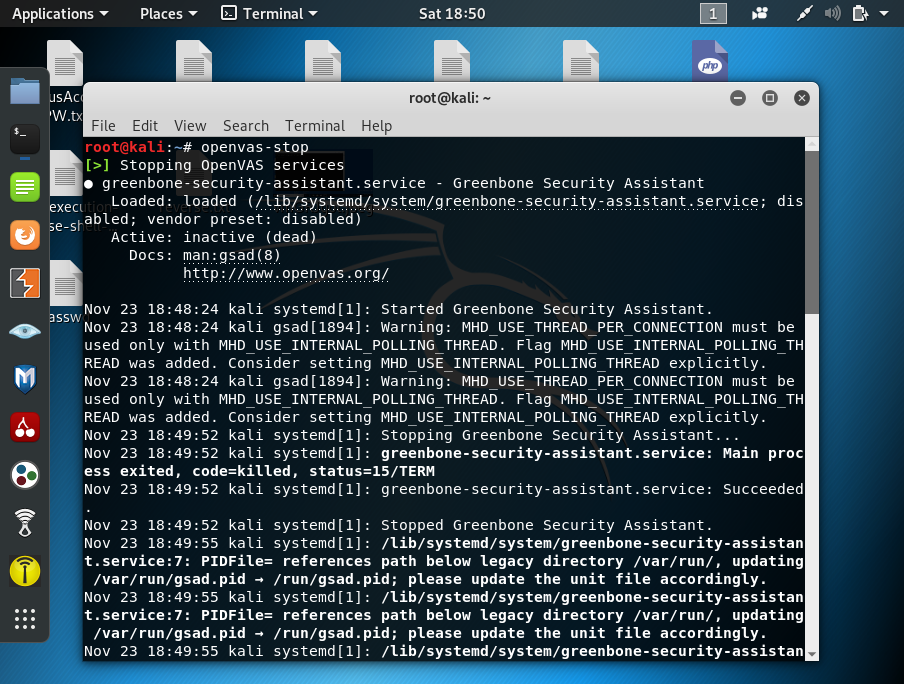Click the workspace 1 indicator

click(x=713, y=13)
